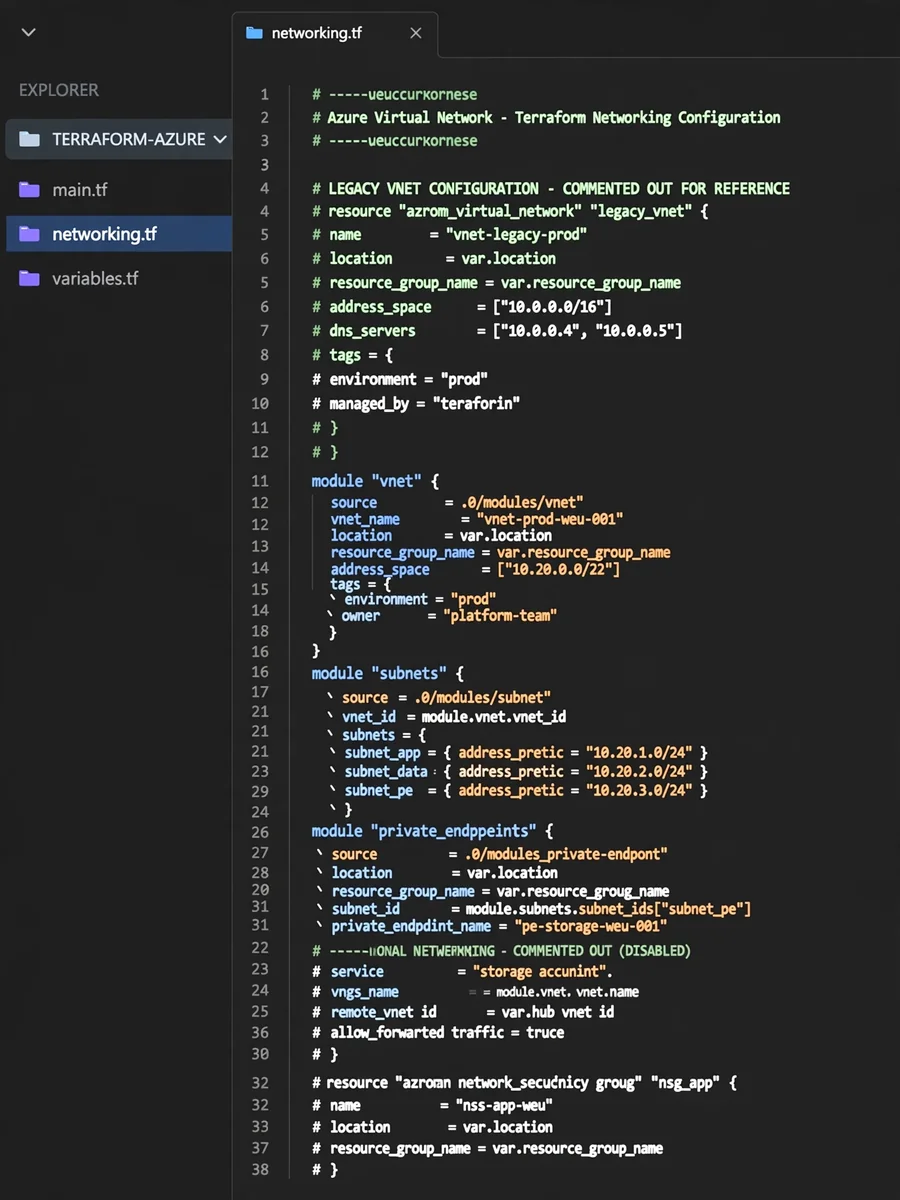Viewport: 900px width, 1200px height.
Task: Click the main.tf file icon
Action: [30, 189]
